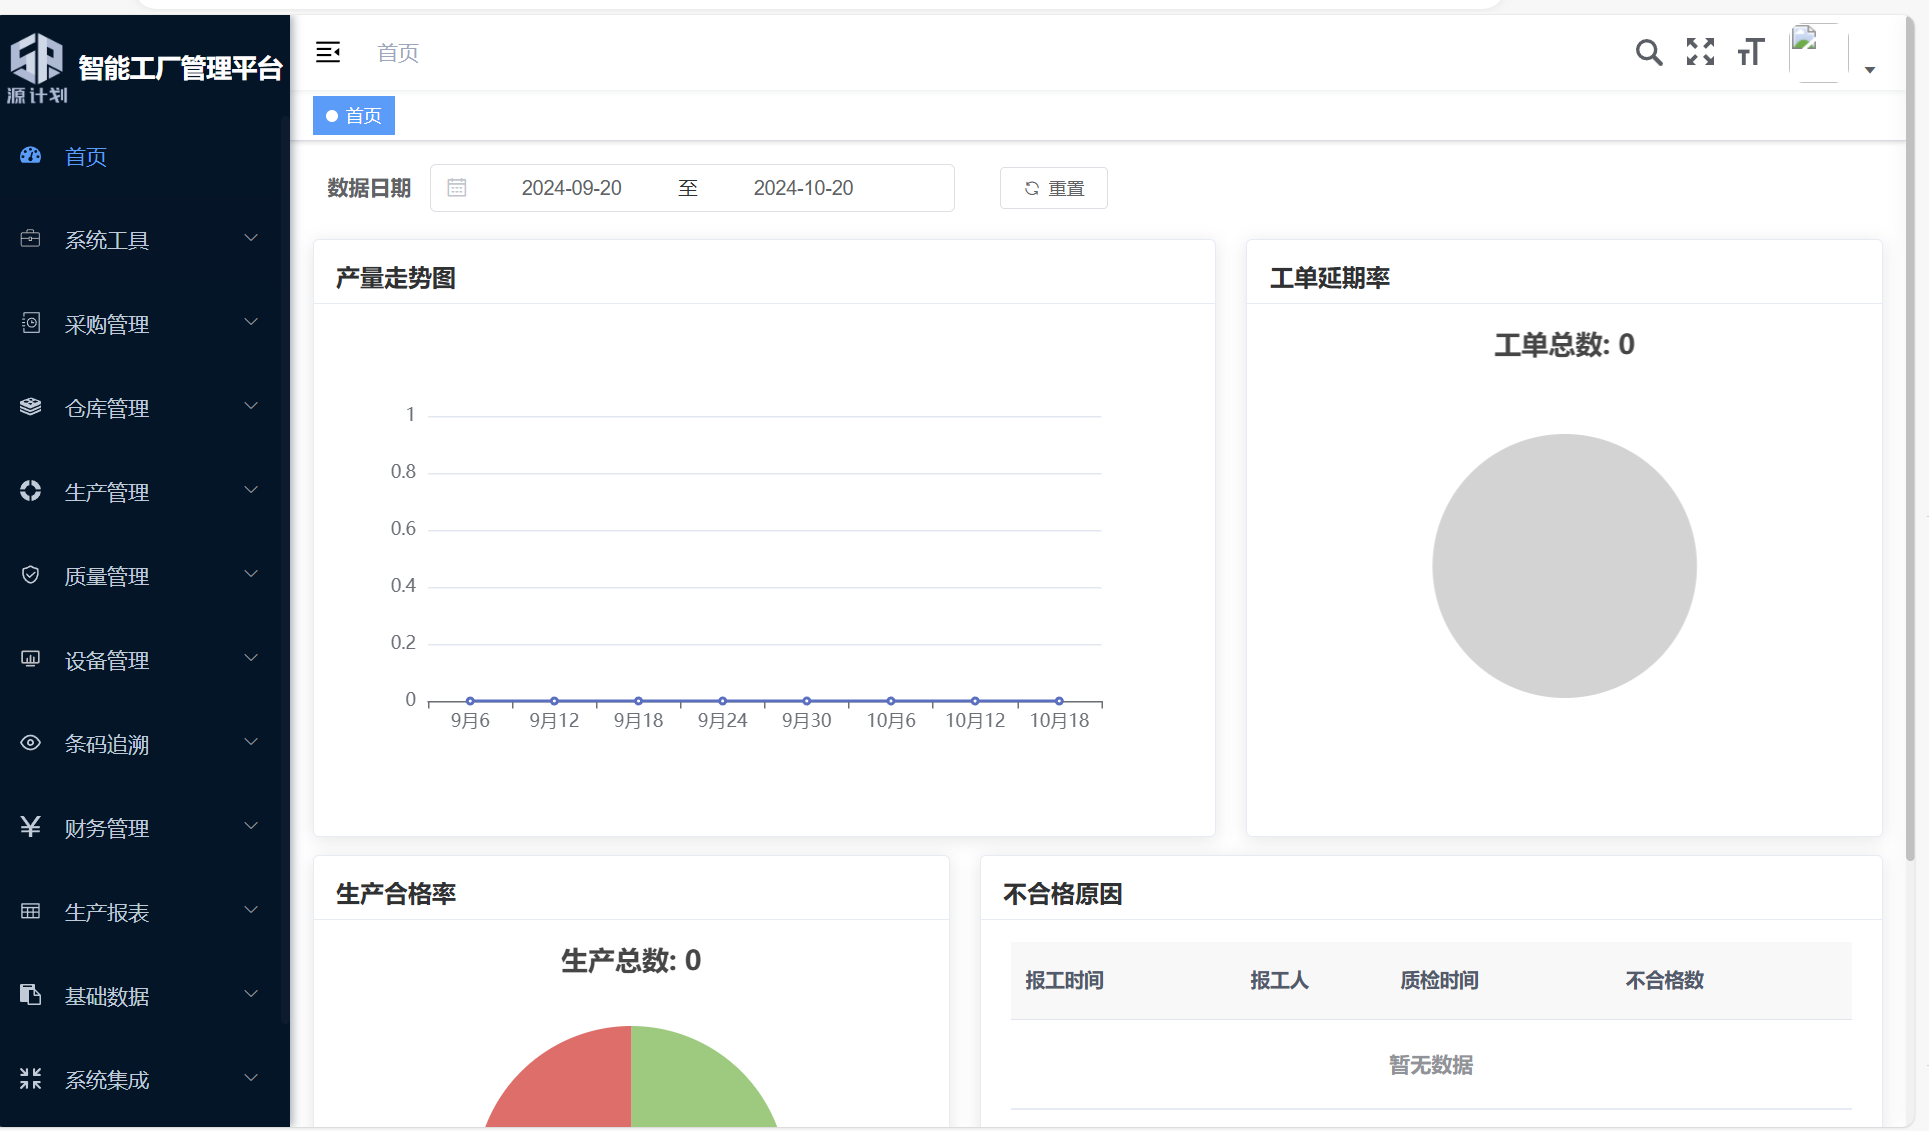The height and width of the screenshot is (1131, 1929).
Task: Open the 生产管理 menu item
Action: pos(145,492)
